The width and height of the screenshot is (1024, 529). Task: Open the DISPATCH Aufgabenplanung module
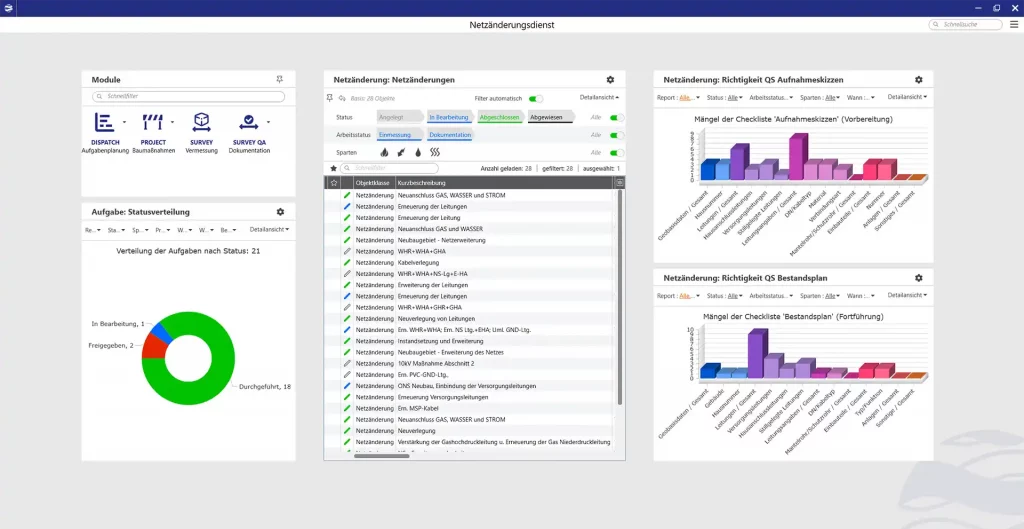[x=105, y=124]
